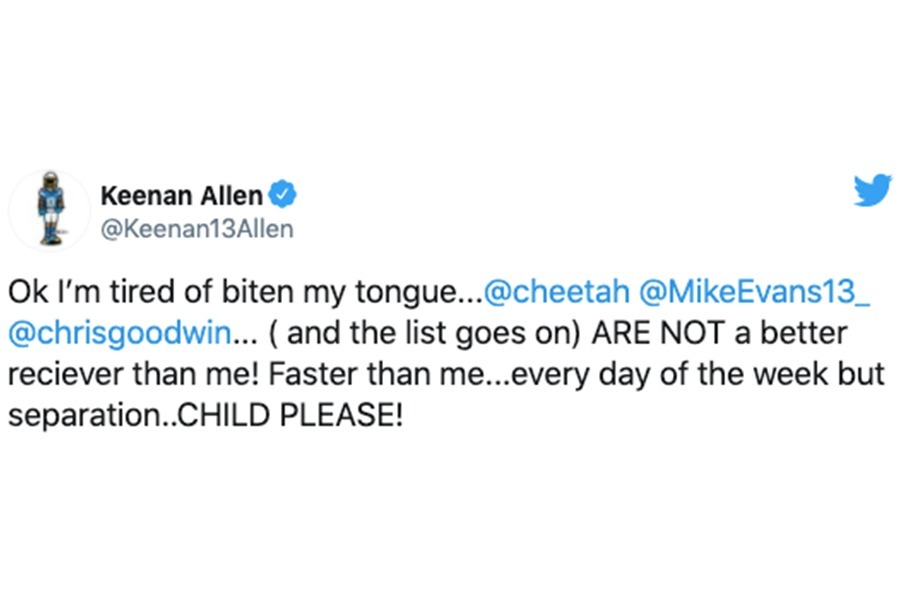Viewport: 898px width, 600px height.
Task: Click the blue Twitter bird logo
Action: (x=872, y=190)
